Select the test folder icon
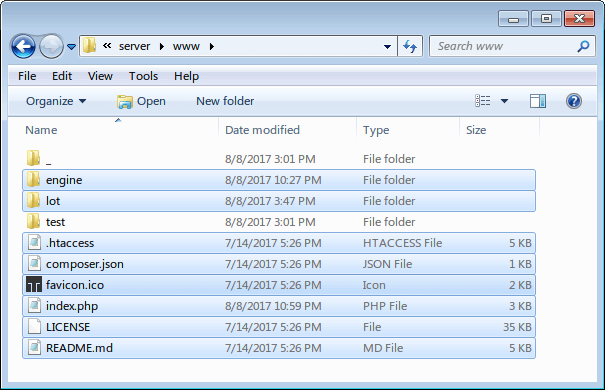This screenshot has width=605, height=390. 34,221
